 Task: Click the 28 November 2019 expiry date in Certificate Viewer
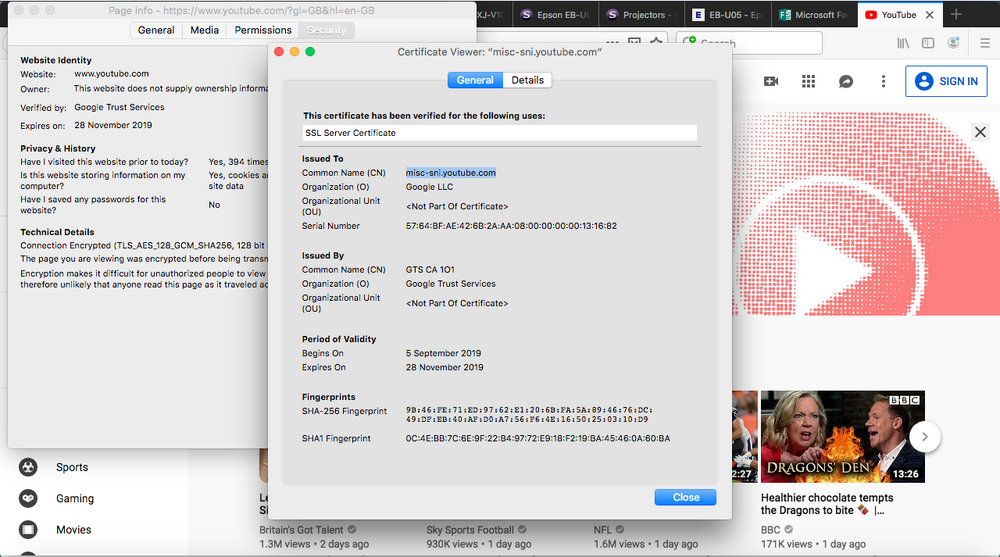(445, 368)
